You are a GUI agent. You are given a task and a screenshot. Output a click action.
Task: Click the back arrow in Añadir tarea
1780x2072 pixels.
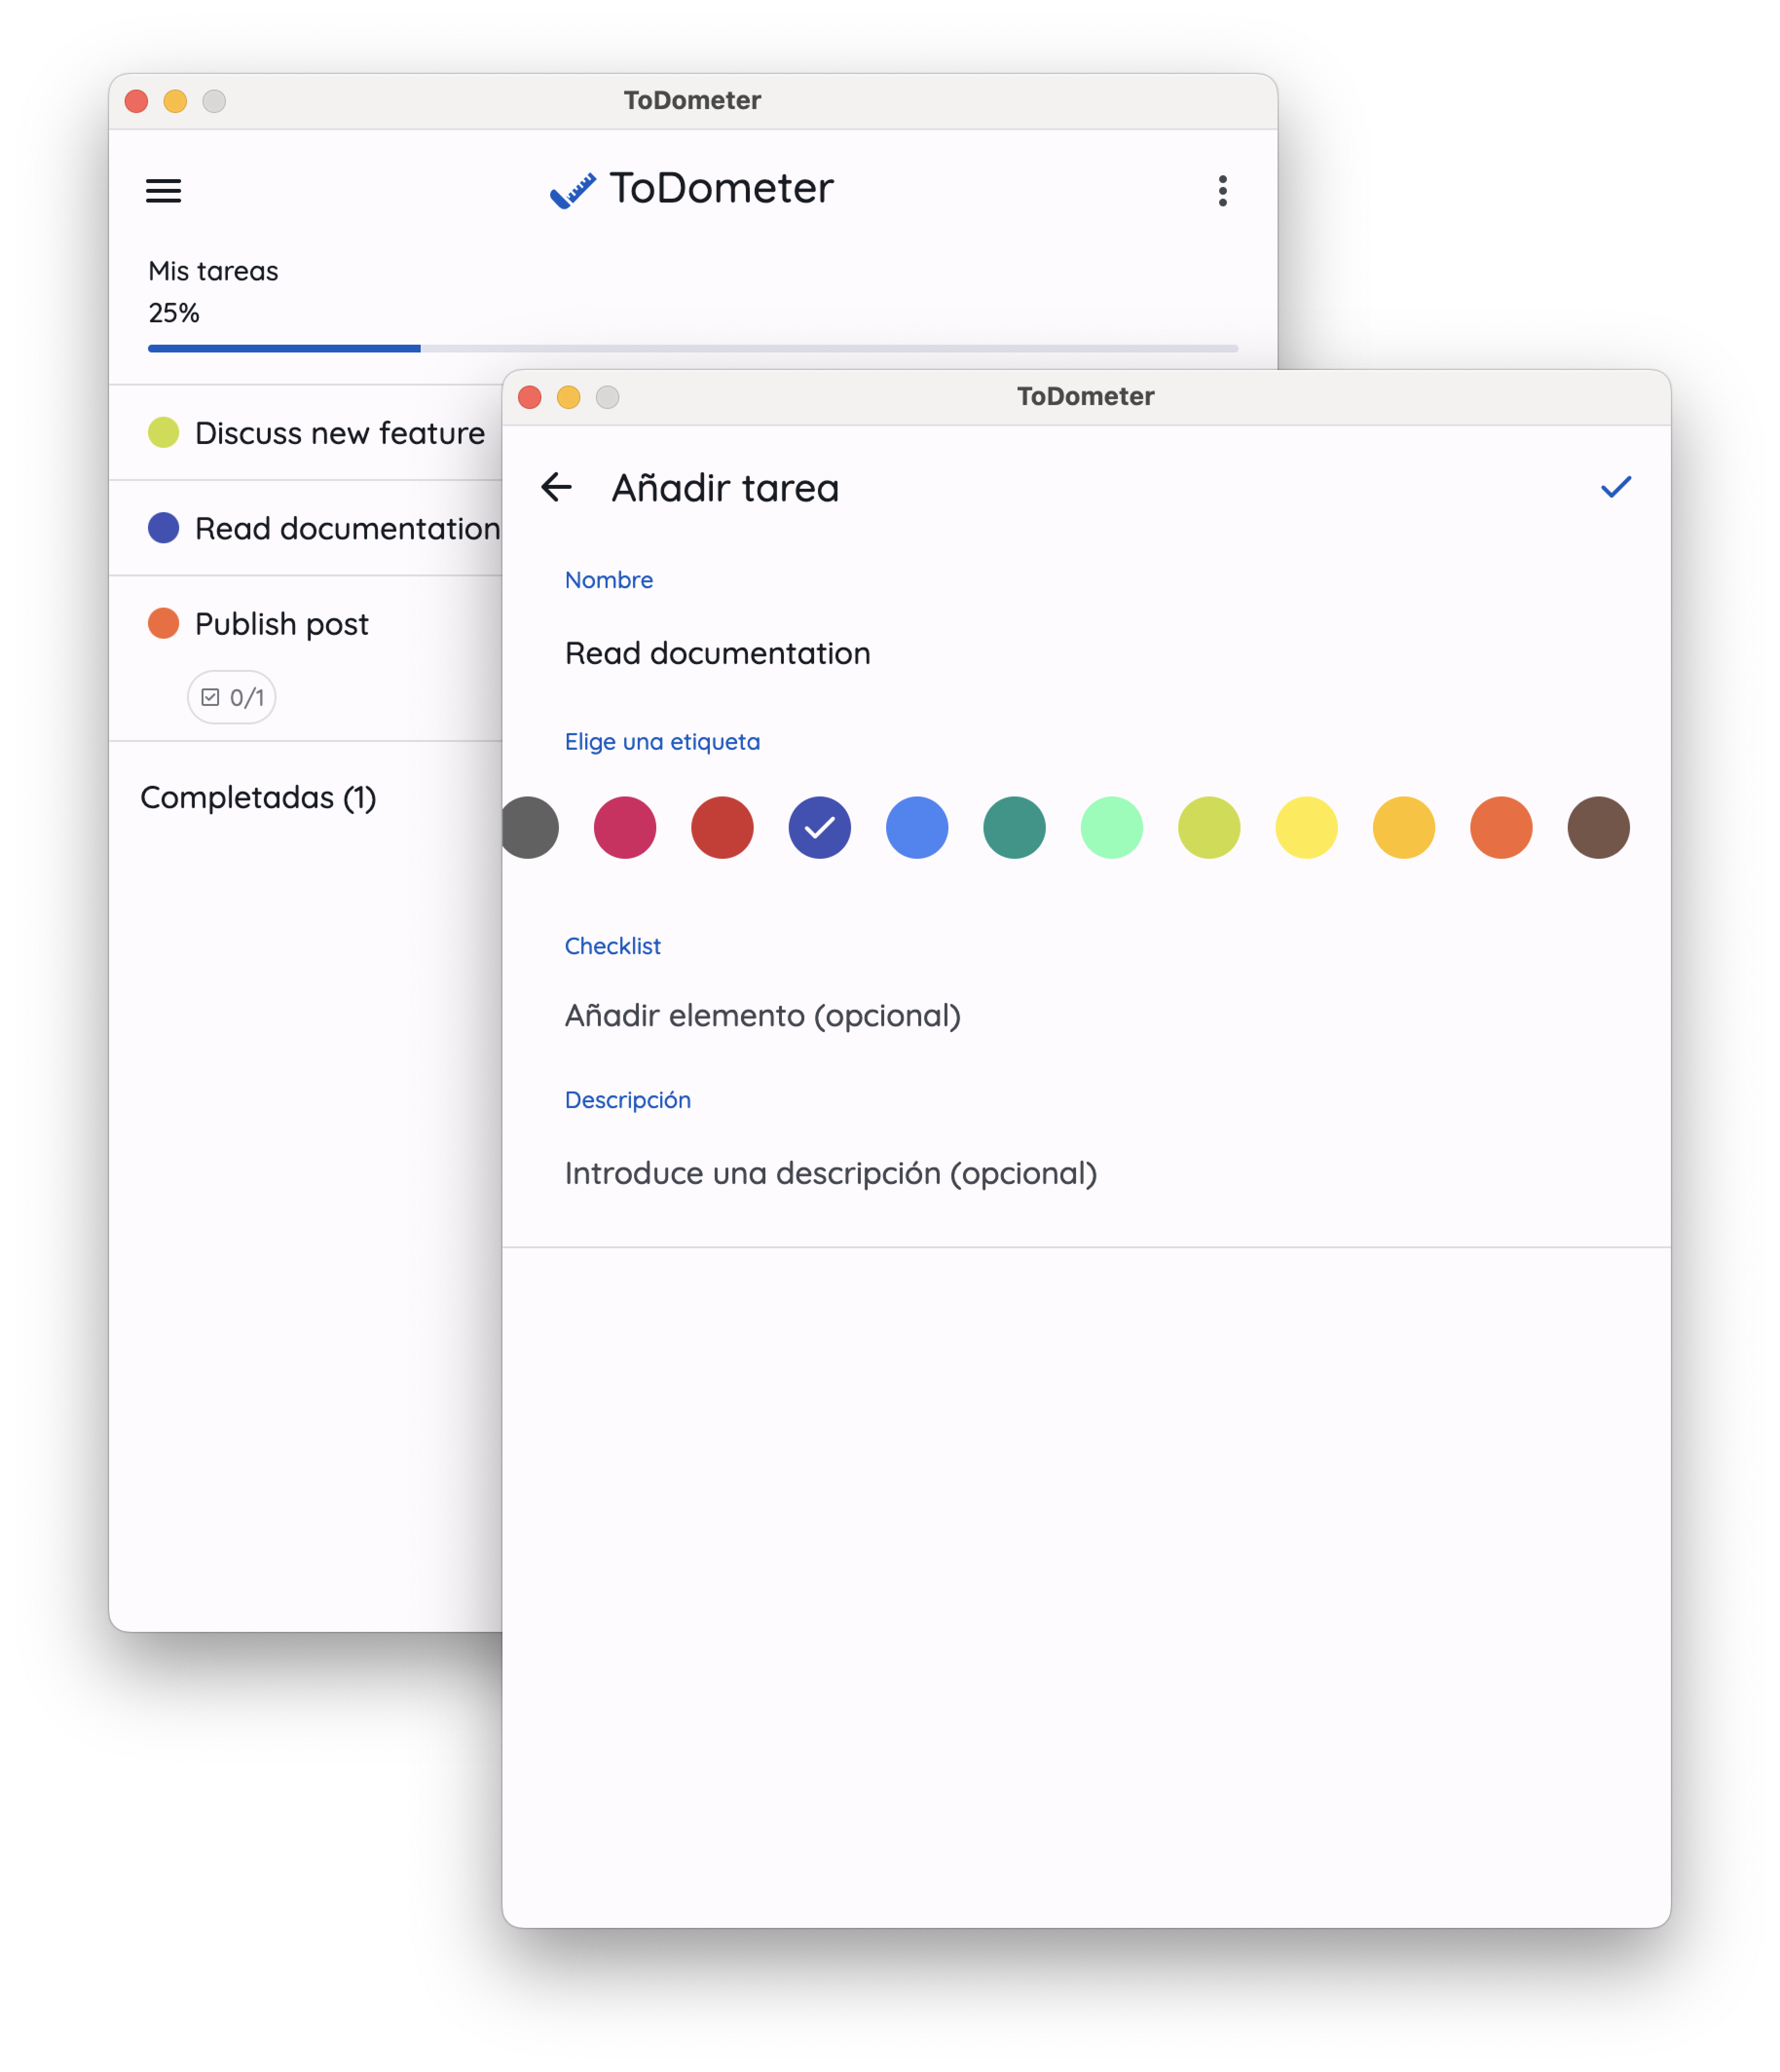[556, 487]
